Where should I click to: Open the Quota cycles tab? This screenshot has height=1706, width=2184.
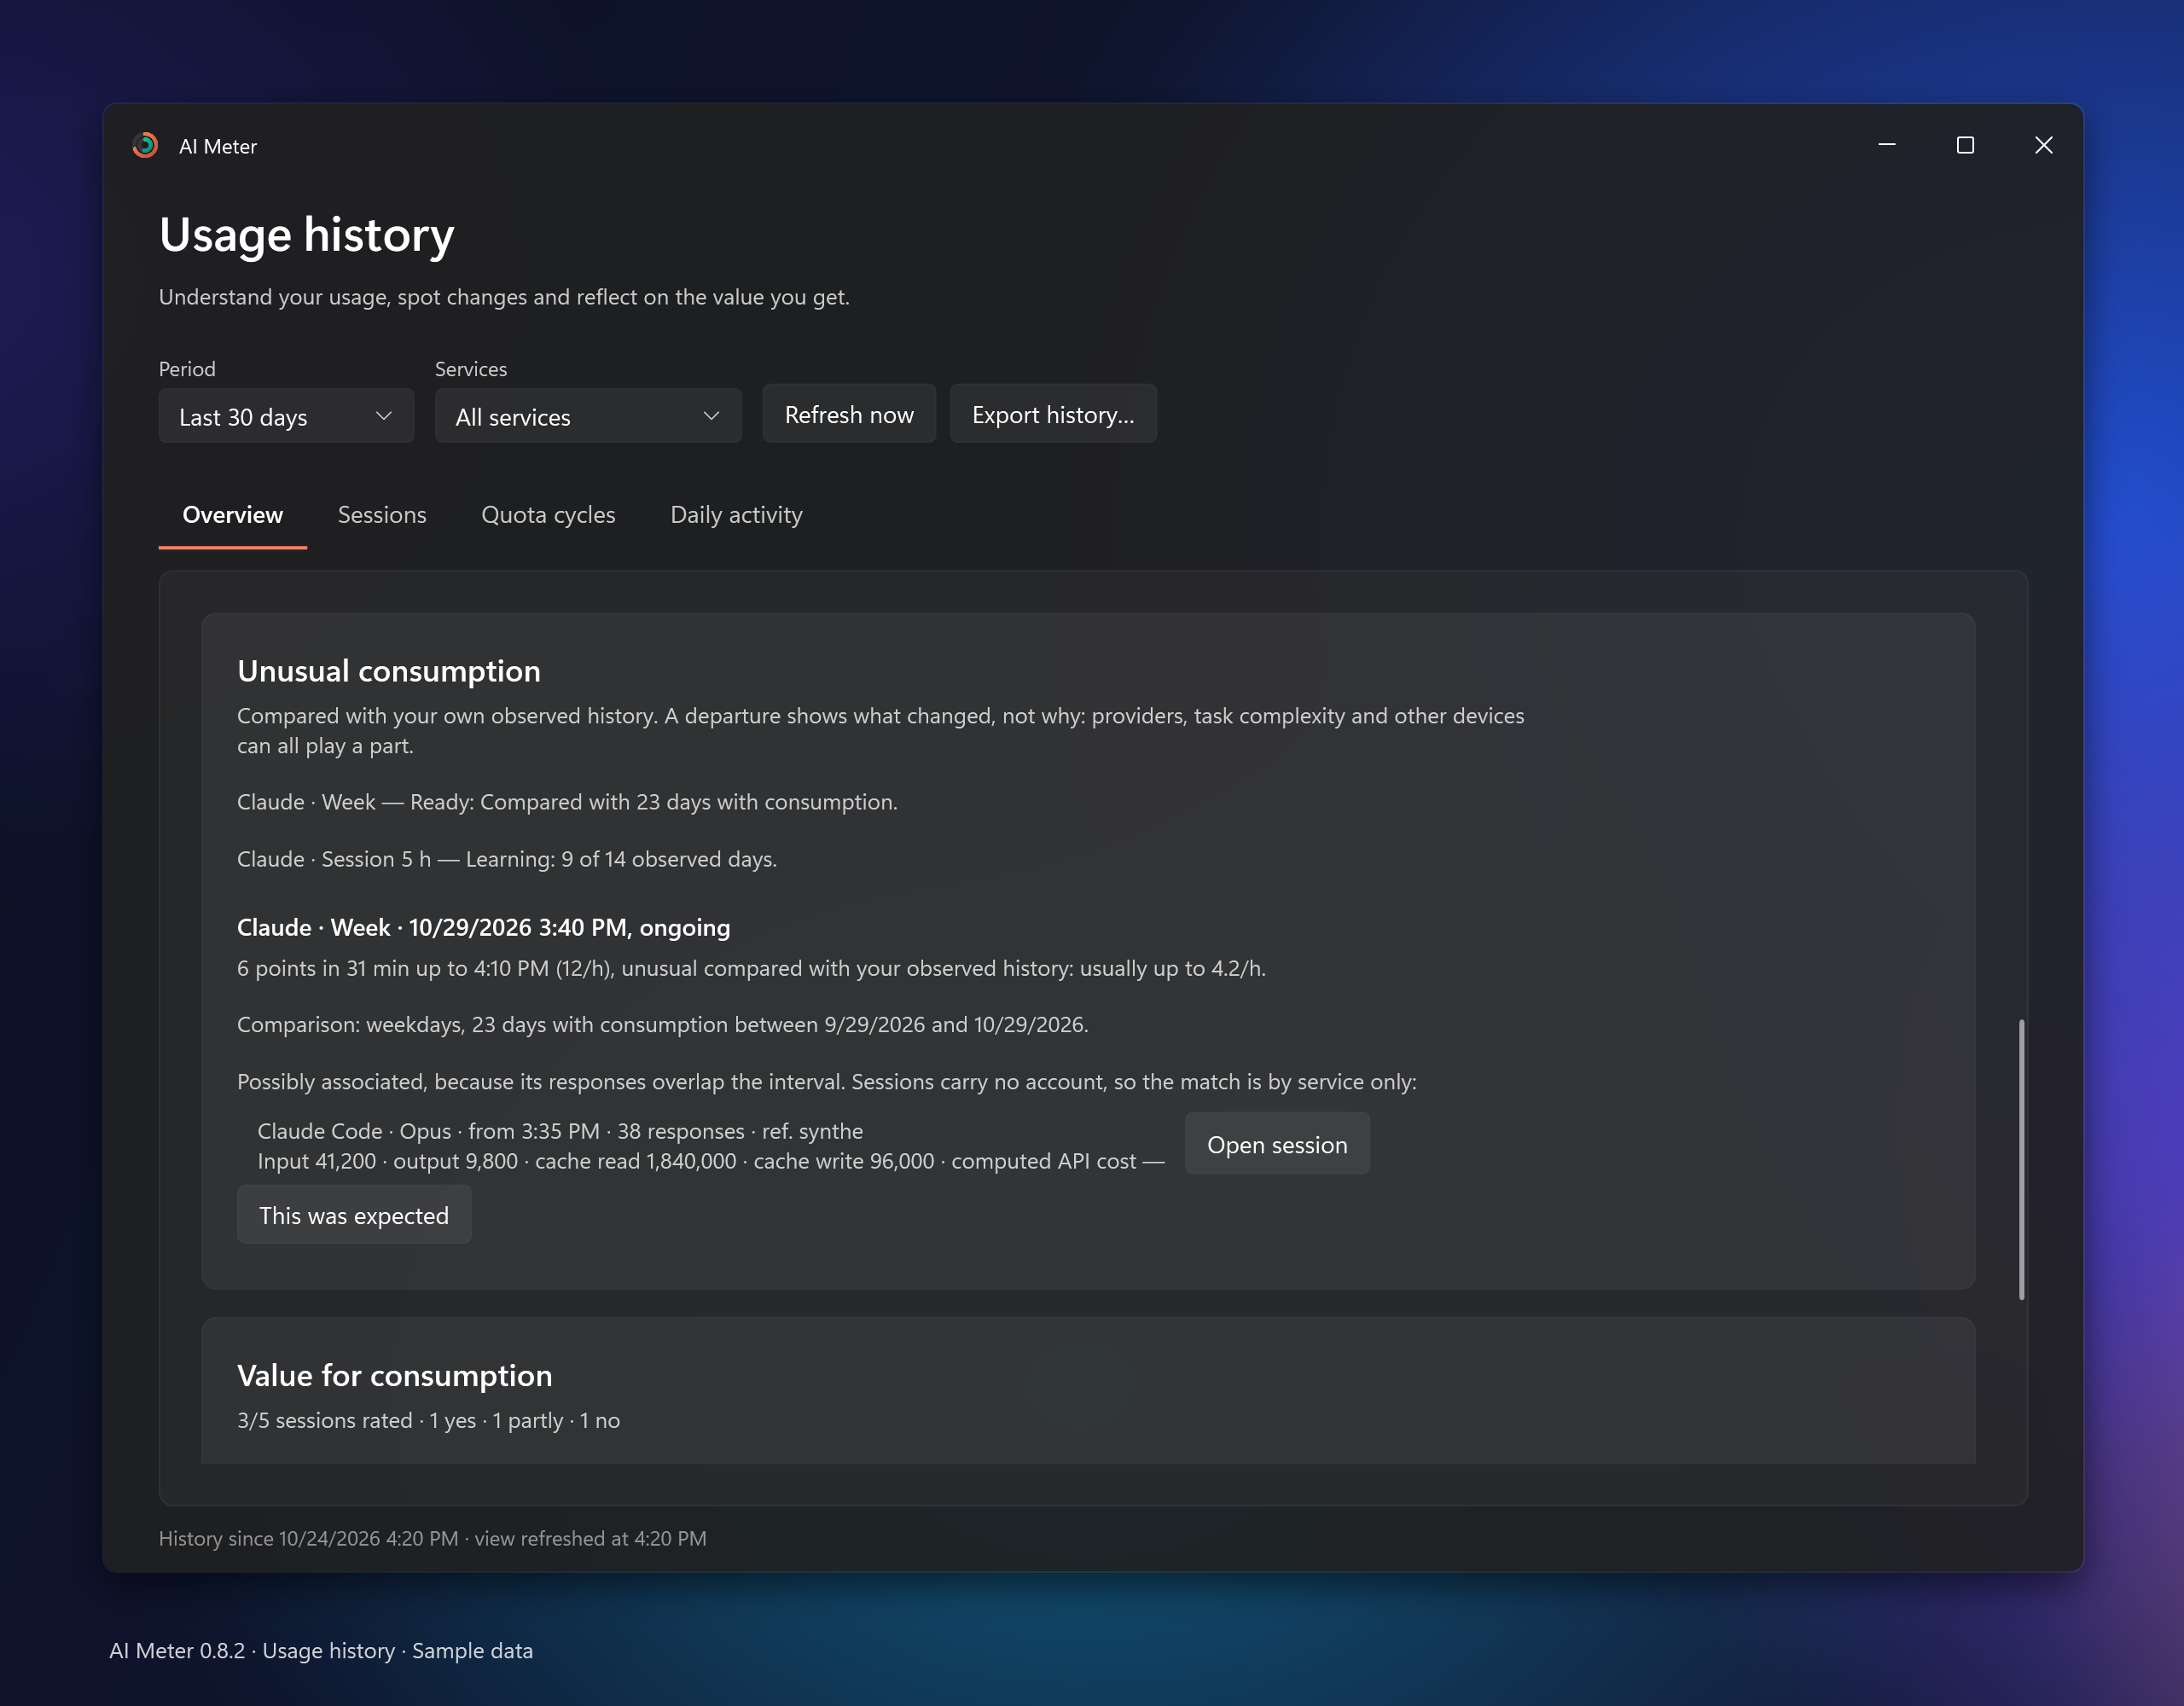pyautogui.click(x=548, y=515)
